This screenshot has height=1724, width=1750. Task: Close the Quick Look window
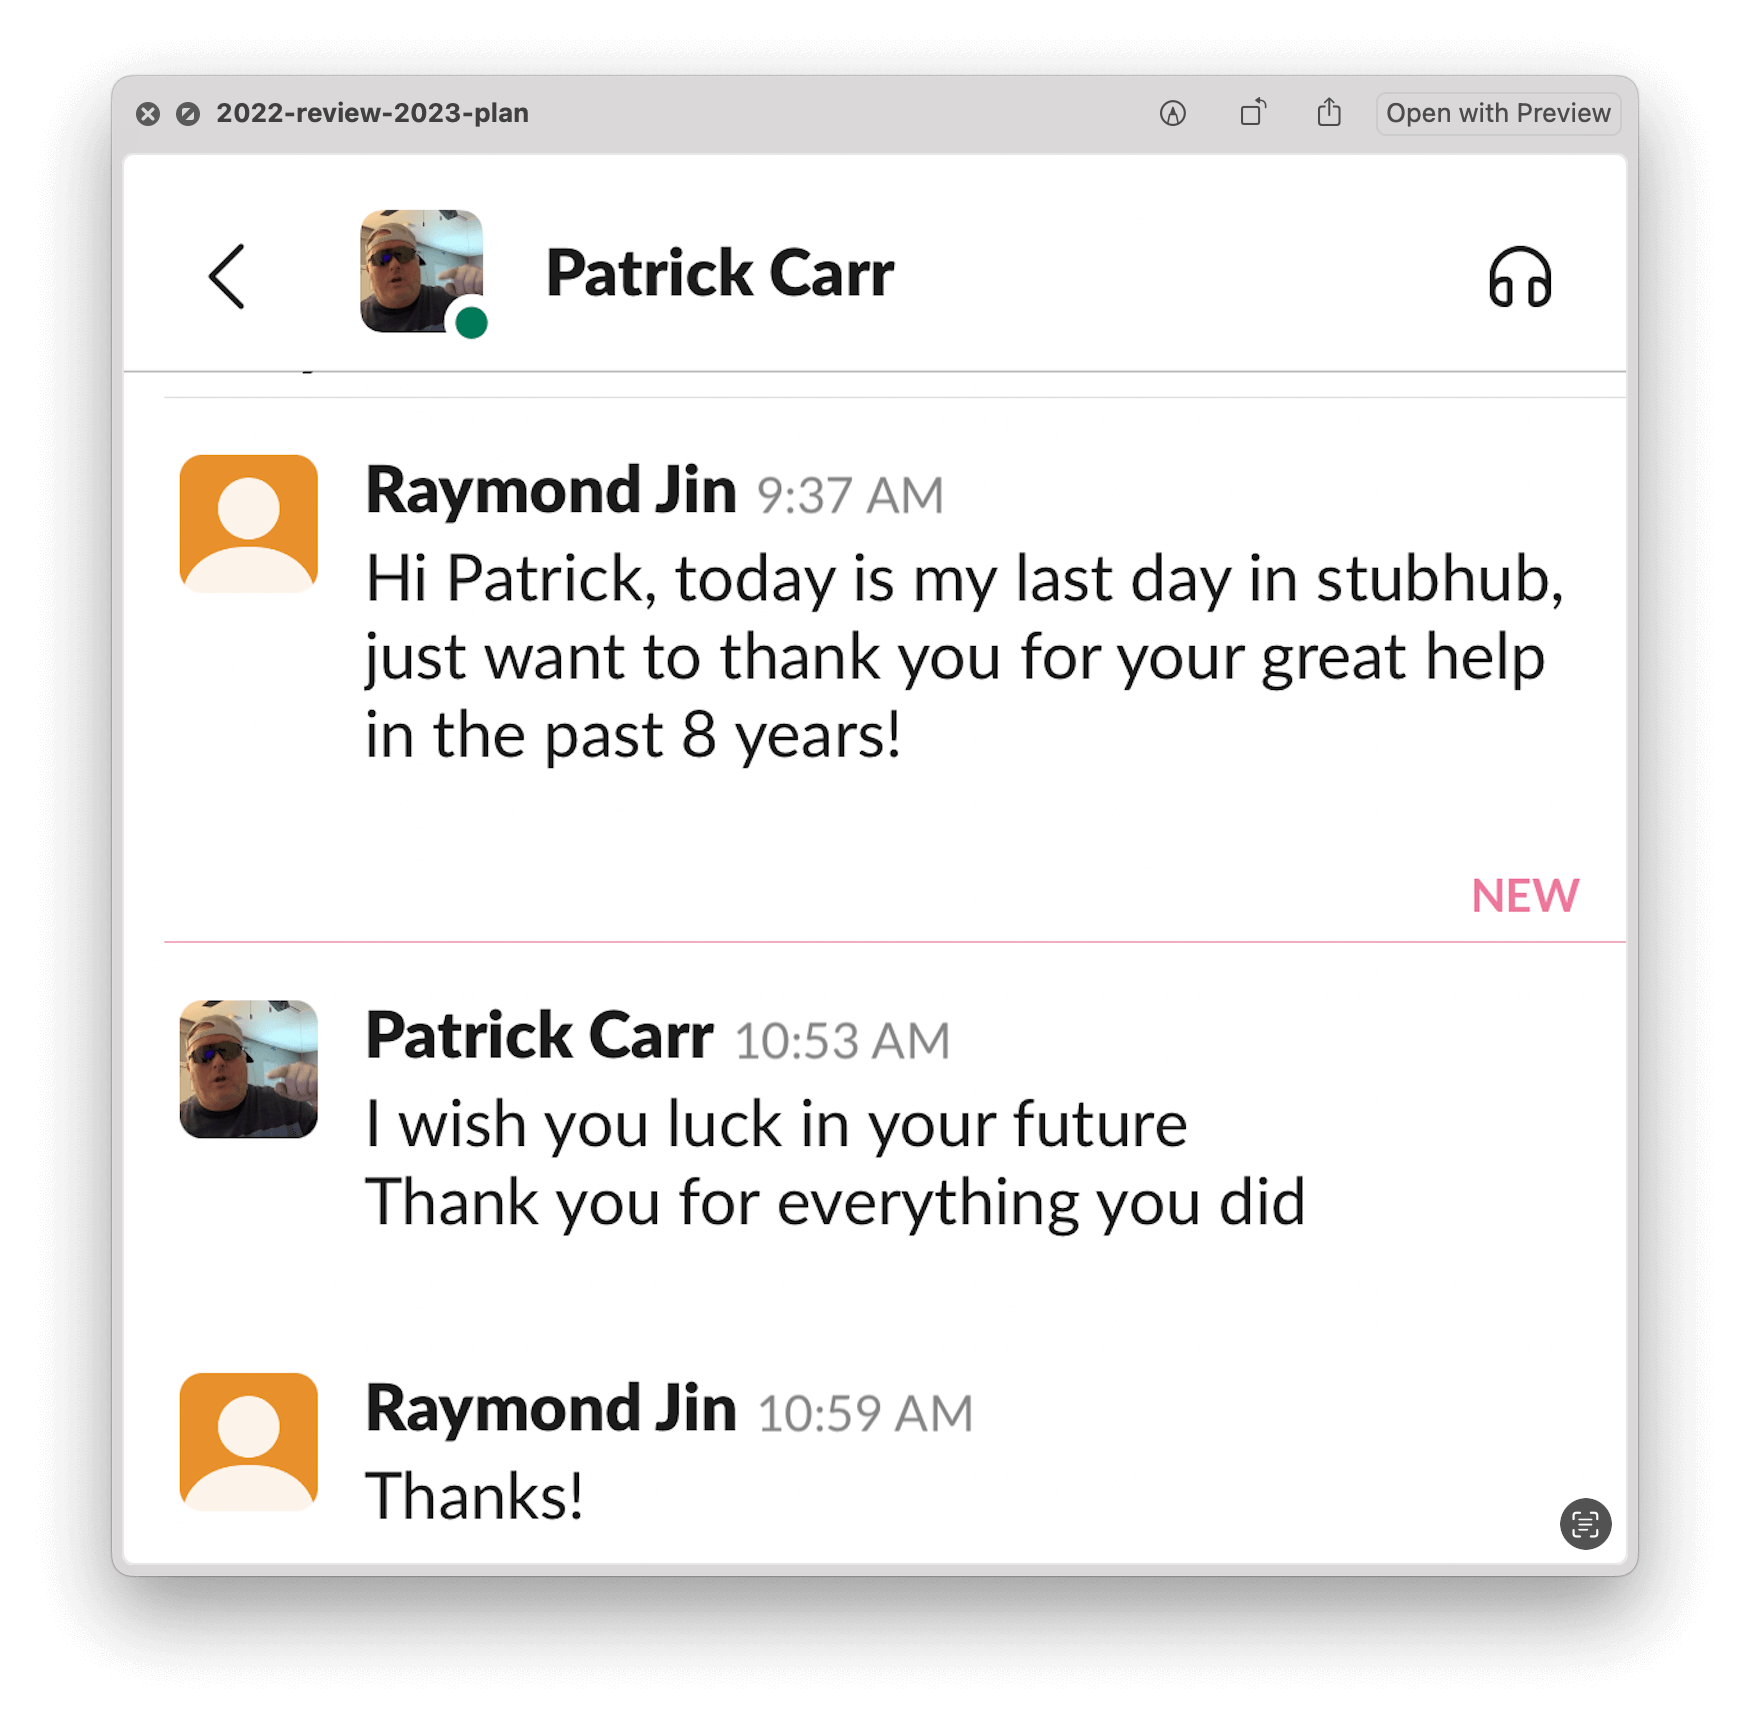point(148,114)
